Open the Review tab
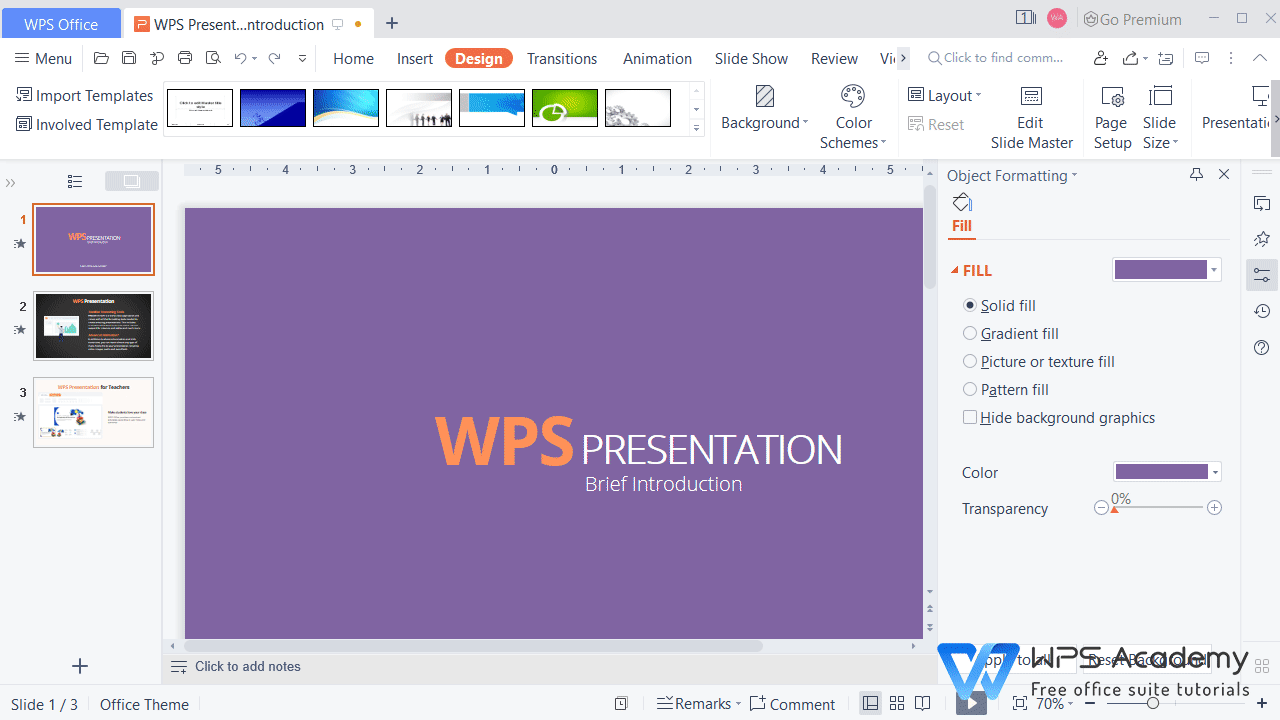 point(834,58)
